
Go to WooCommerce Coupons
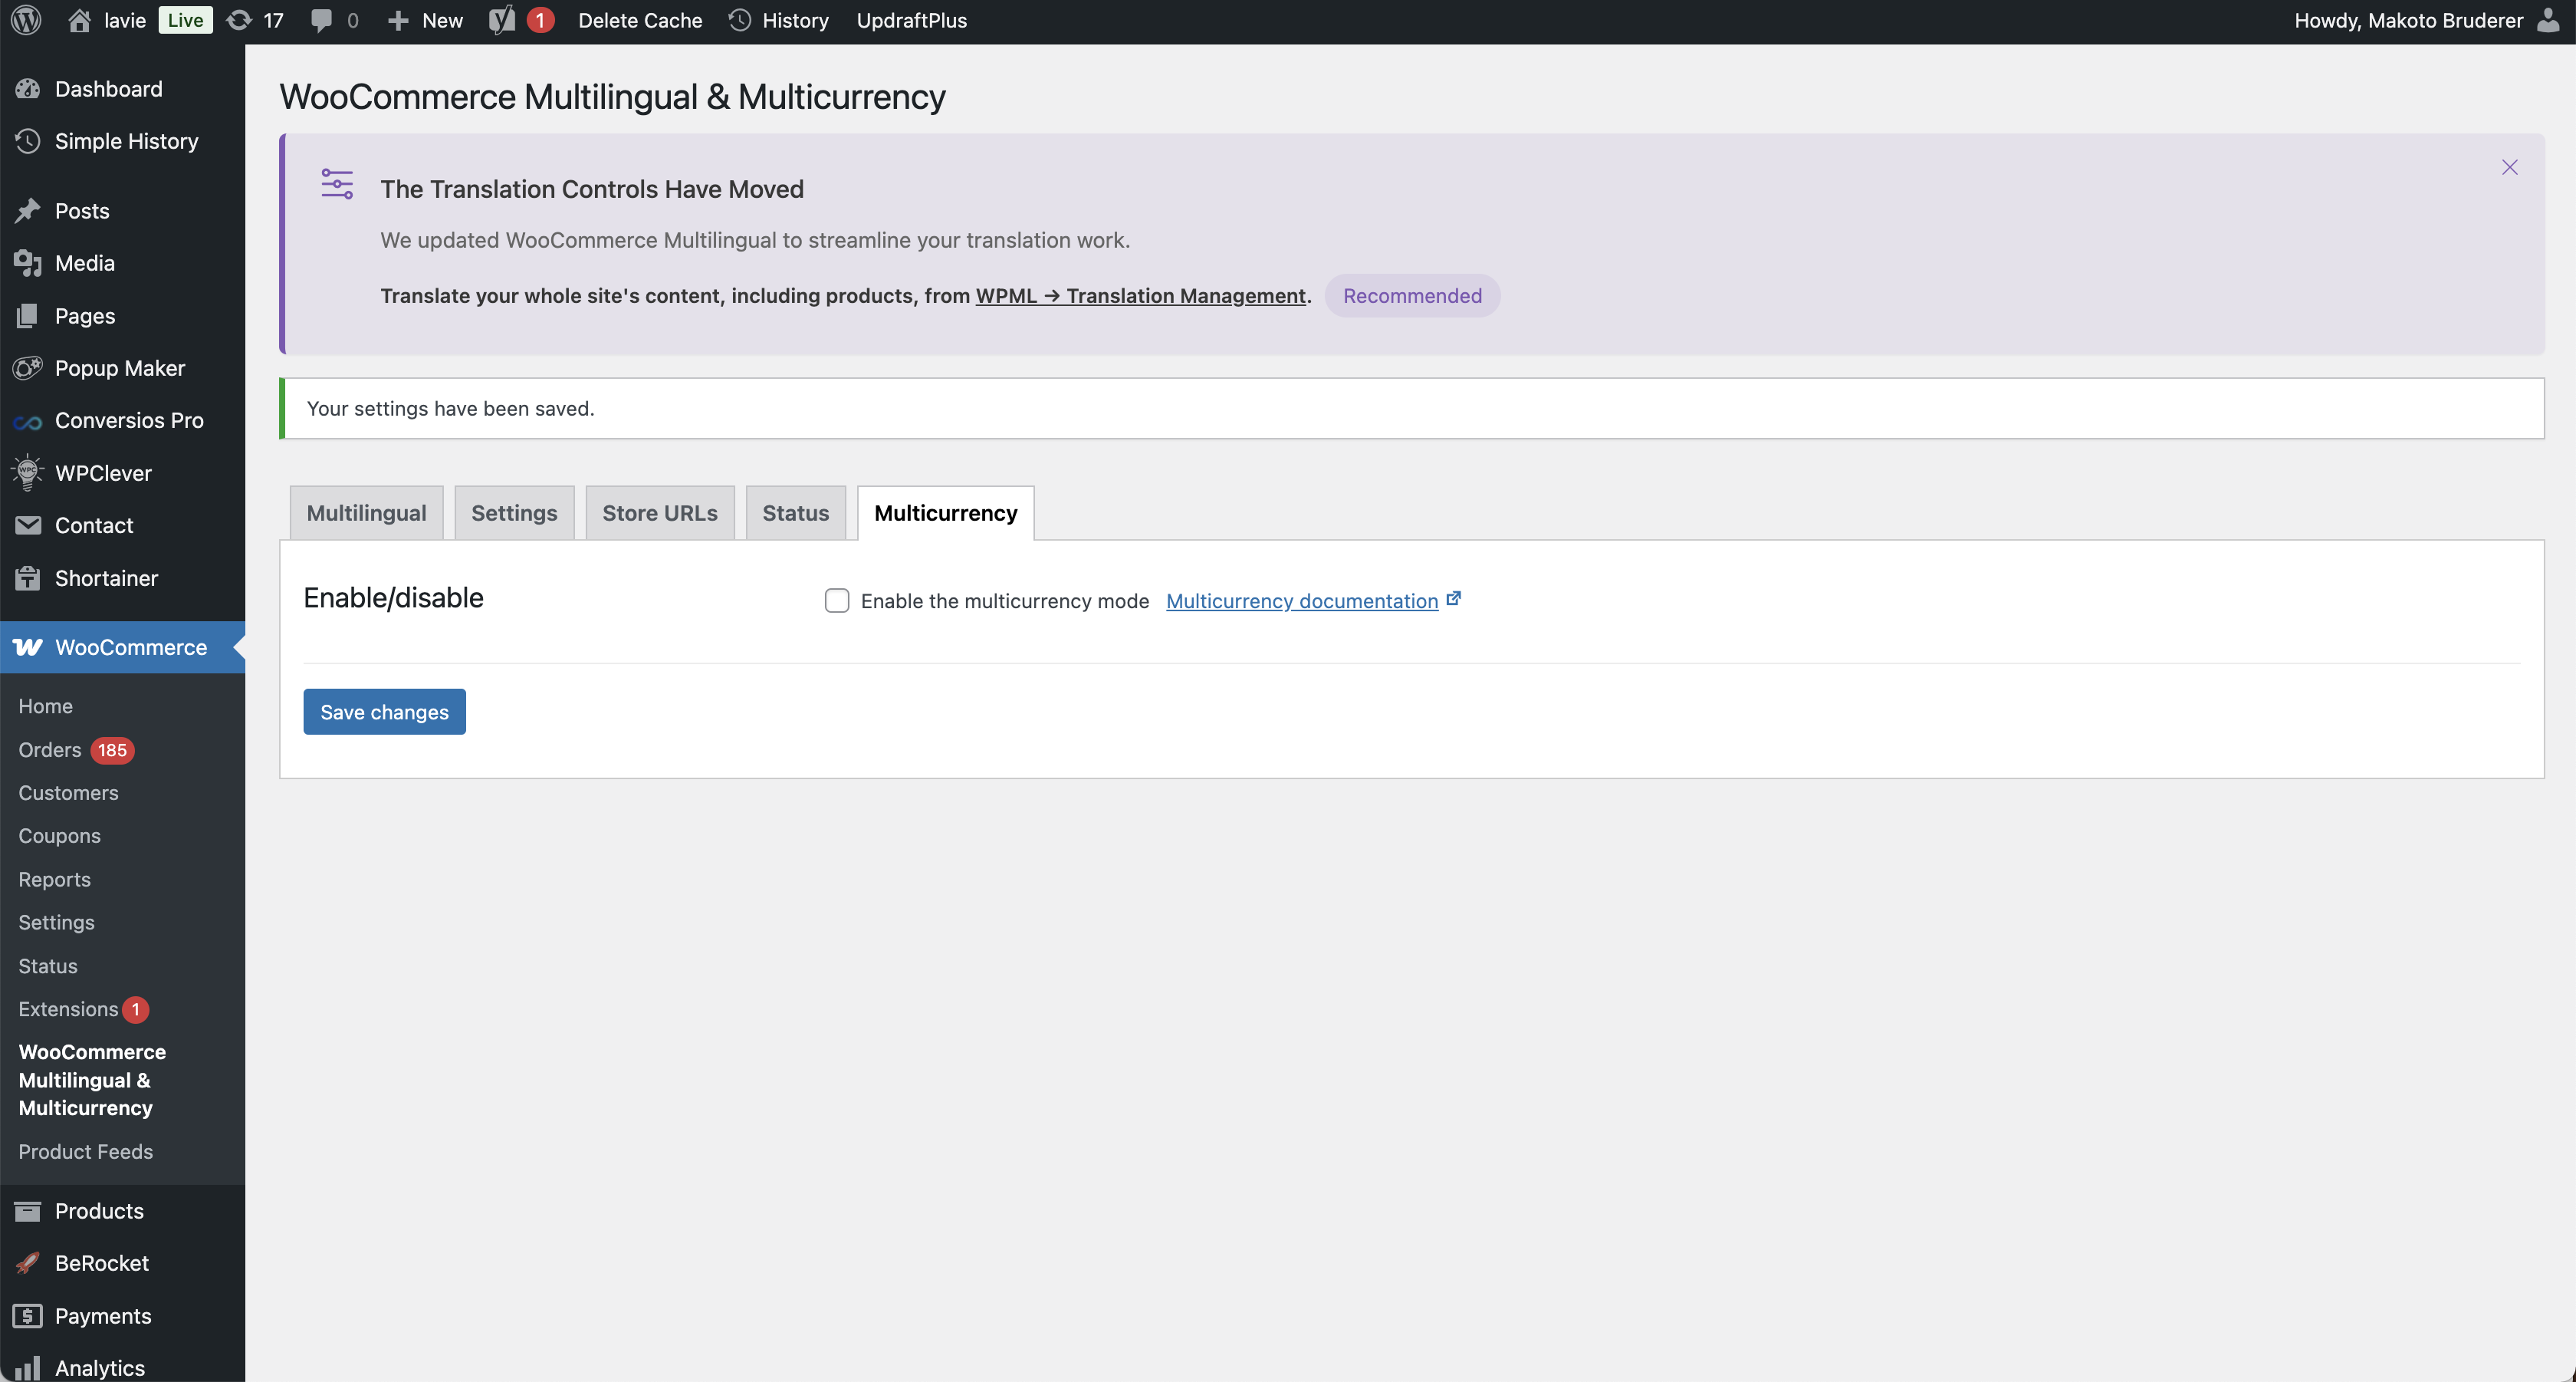[x=60, y=836]
